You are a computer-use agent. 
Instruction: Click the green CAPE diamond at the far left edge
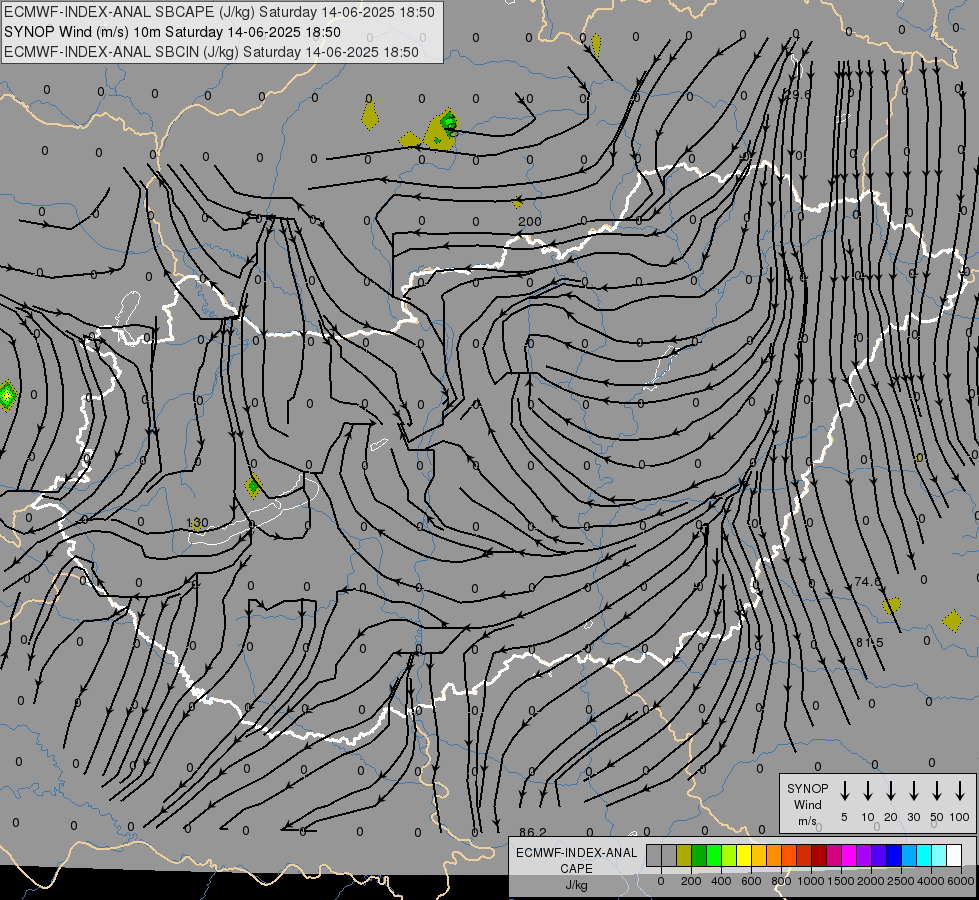pyautogui.click(x=7, y=395)
